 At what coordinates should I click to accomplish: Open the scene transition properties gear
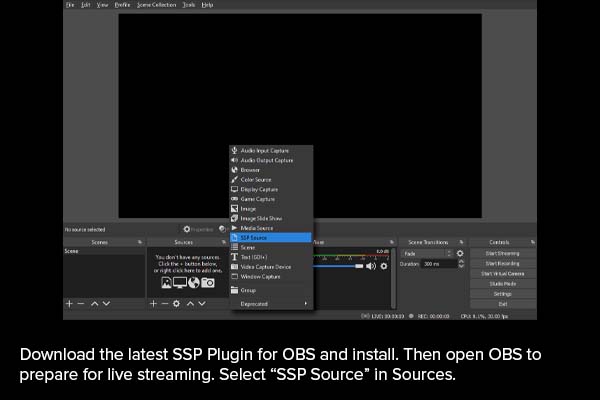click(x=460, y=253)
